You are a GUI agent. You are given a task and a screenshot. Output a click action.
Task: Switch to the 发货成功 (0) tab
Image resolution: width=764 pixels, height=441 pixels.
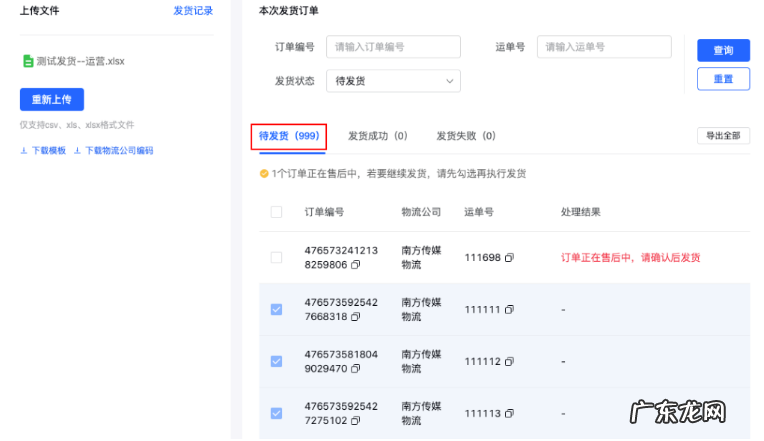(x=378, y=136)
